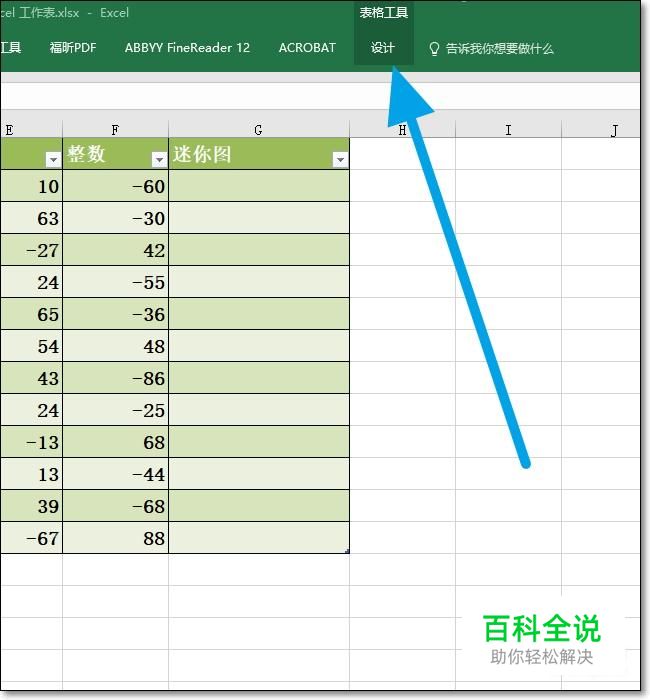This screenshot has height=700, width=650.
Task: Open the 设计 ribbon tab
Action: [x=383, y=48]
